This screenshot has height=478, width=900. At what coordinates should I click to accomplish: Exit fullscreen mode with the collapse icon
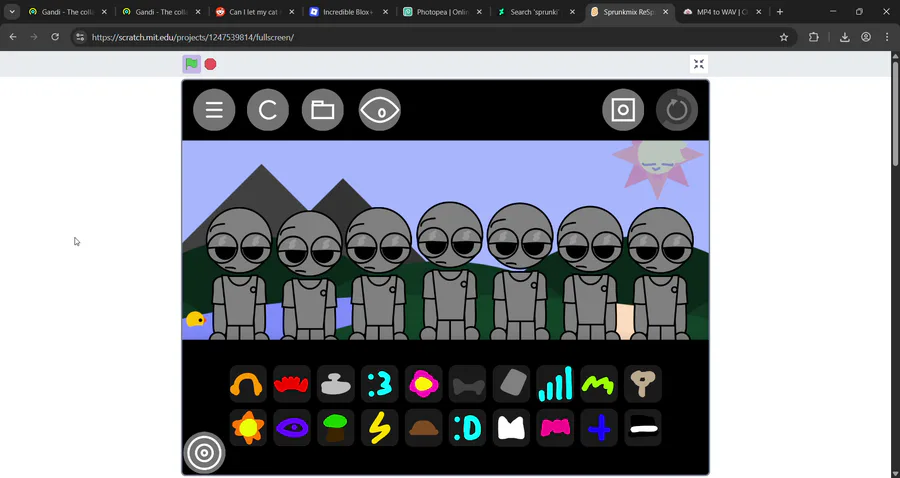(699, 64)
